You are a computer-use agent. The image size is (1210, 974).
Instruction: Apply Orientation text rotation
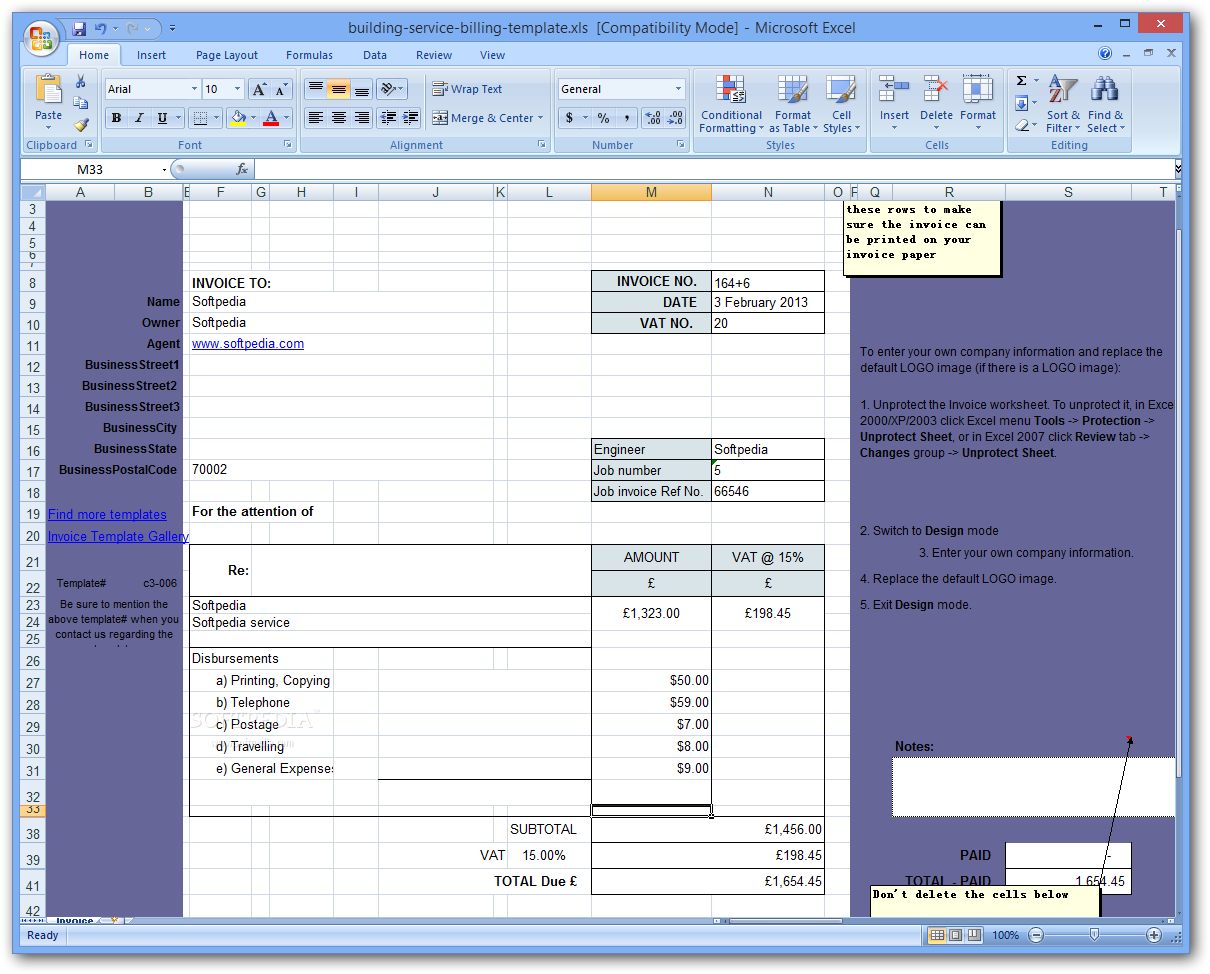tap(391, 89)
